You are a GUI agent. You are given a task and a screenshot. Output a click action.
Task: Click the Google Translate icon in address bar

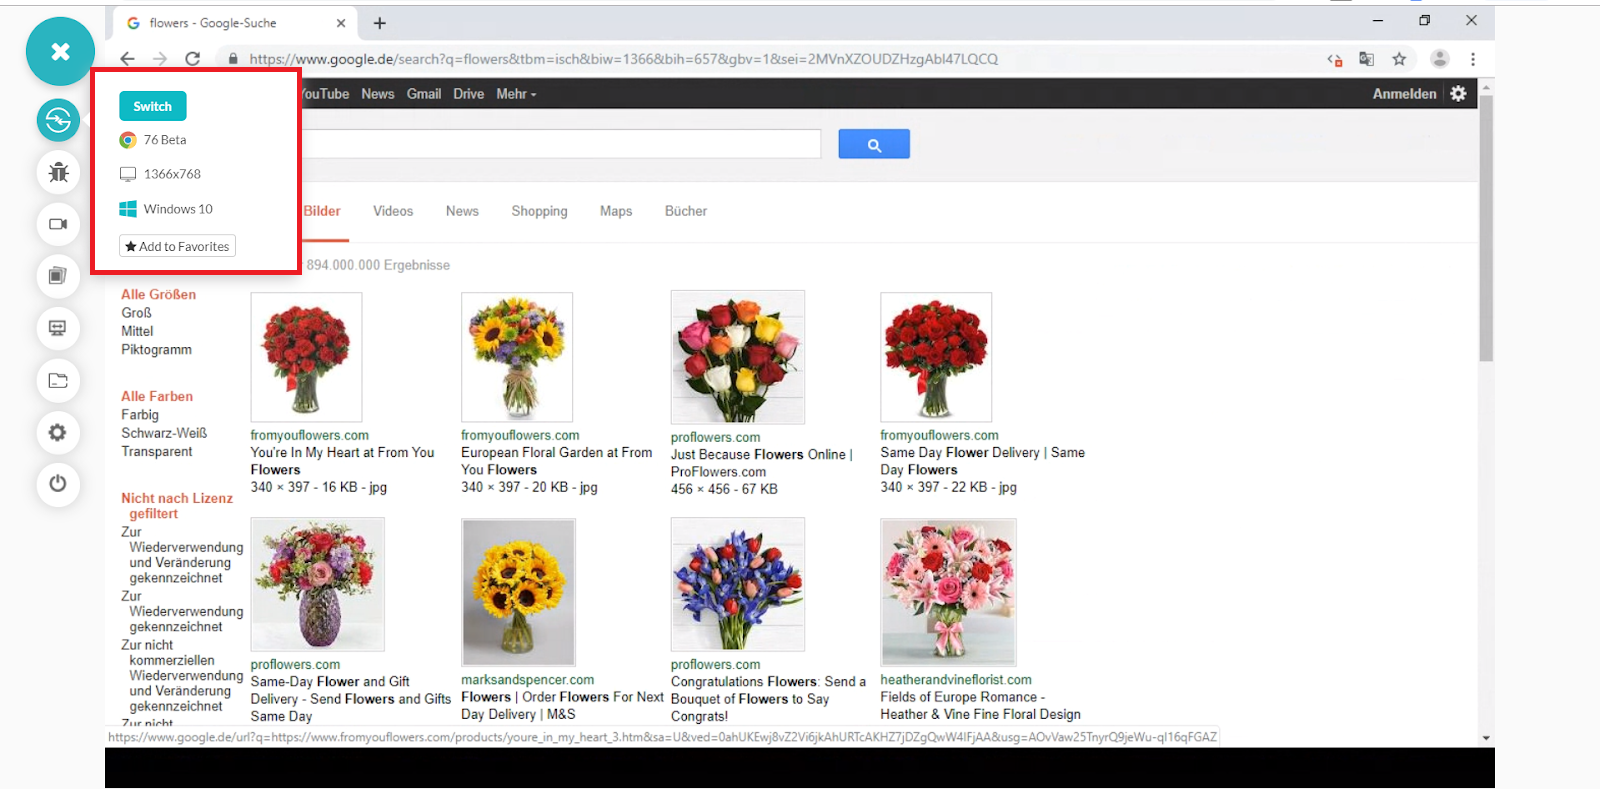(1366, 59)
